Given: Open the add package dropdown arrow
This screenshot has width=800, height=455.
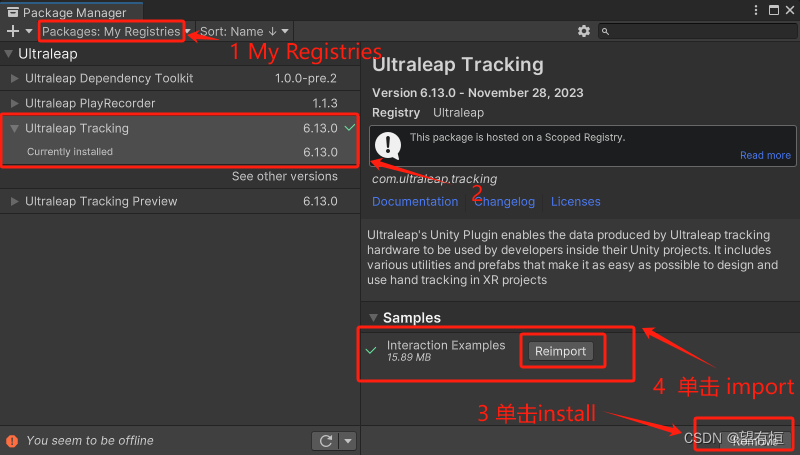Looking at the screenshot, I should (29, 32).
